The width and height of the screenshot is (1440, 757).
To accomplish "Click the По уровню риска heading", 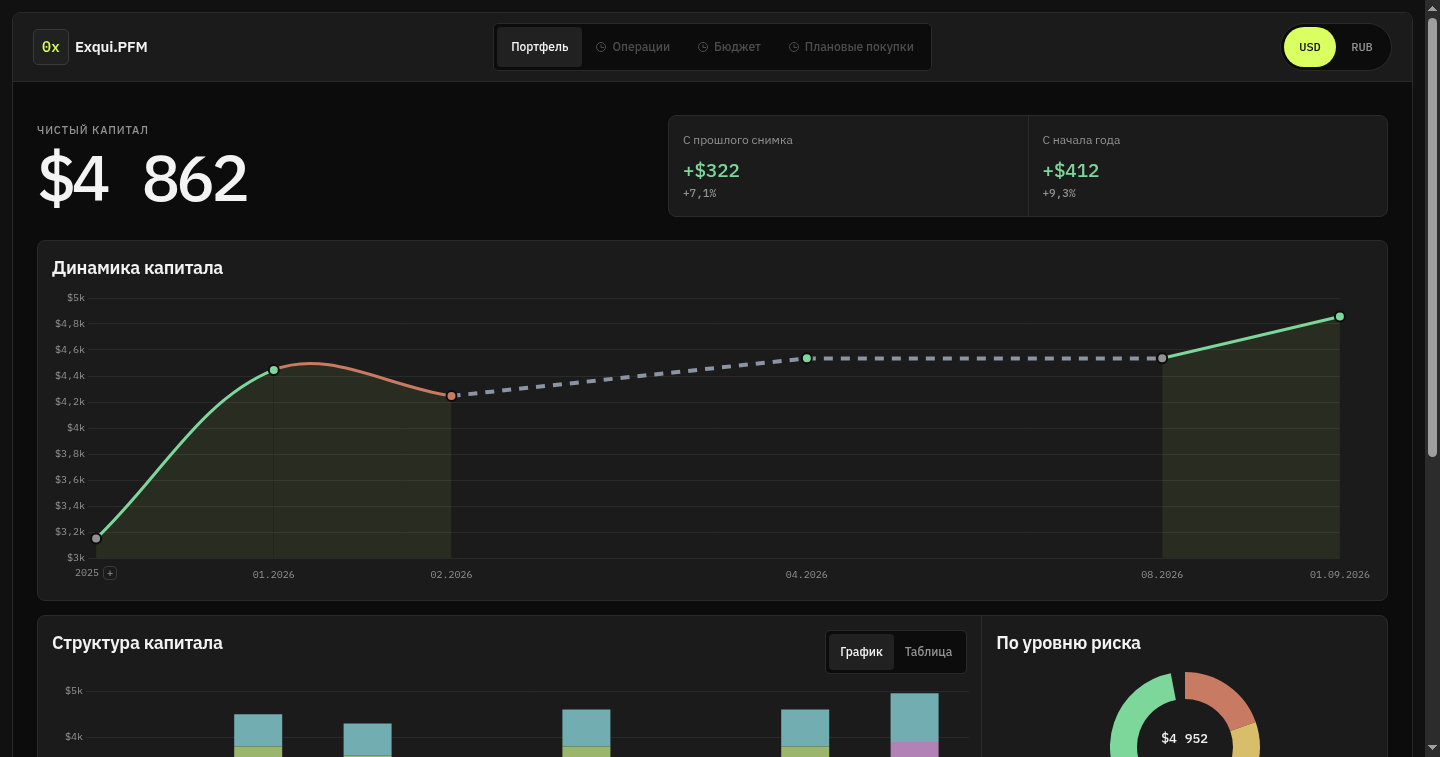I will point(1068,643).
